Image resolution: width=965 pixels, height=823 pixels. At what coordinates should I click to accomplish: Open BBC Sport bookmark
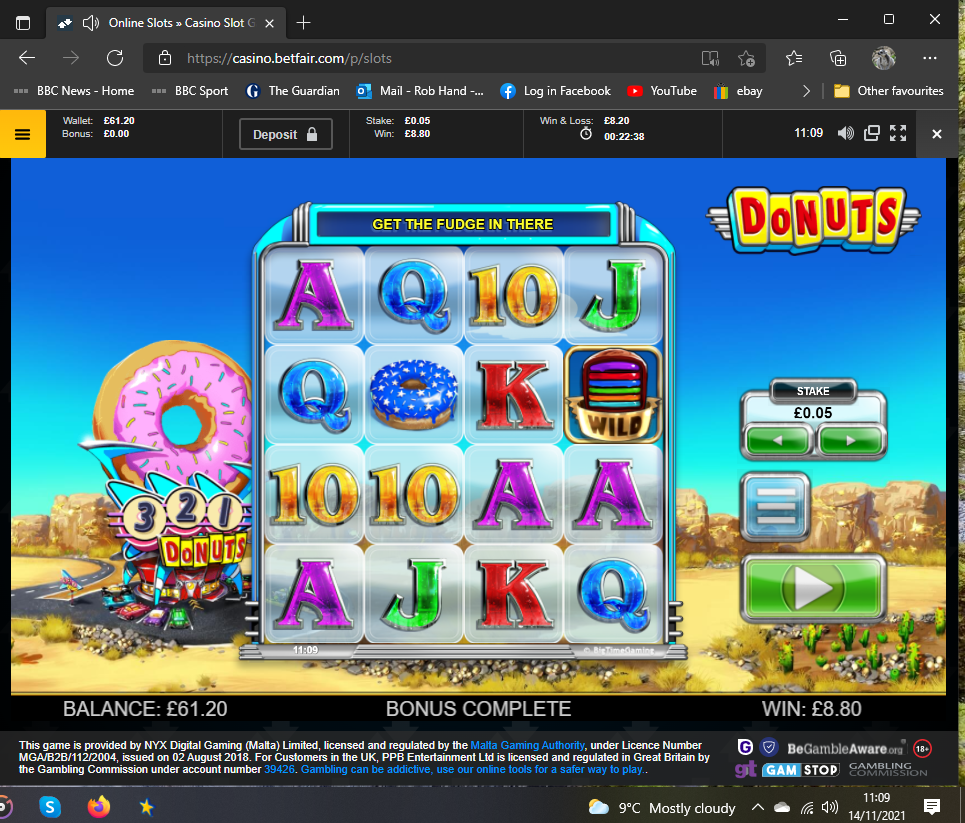190,91
